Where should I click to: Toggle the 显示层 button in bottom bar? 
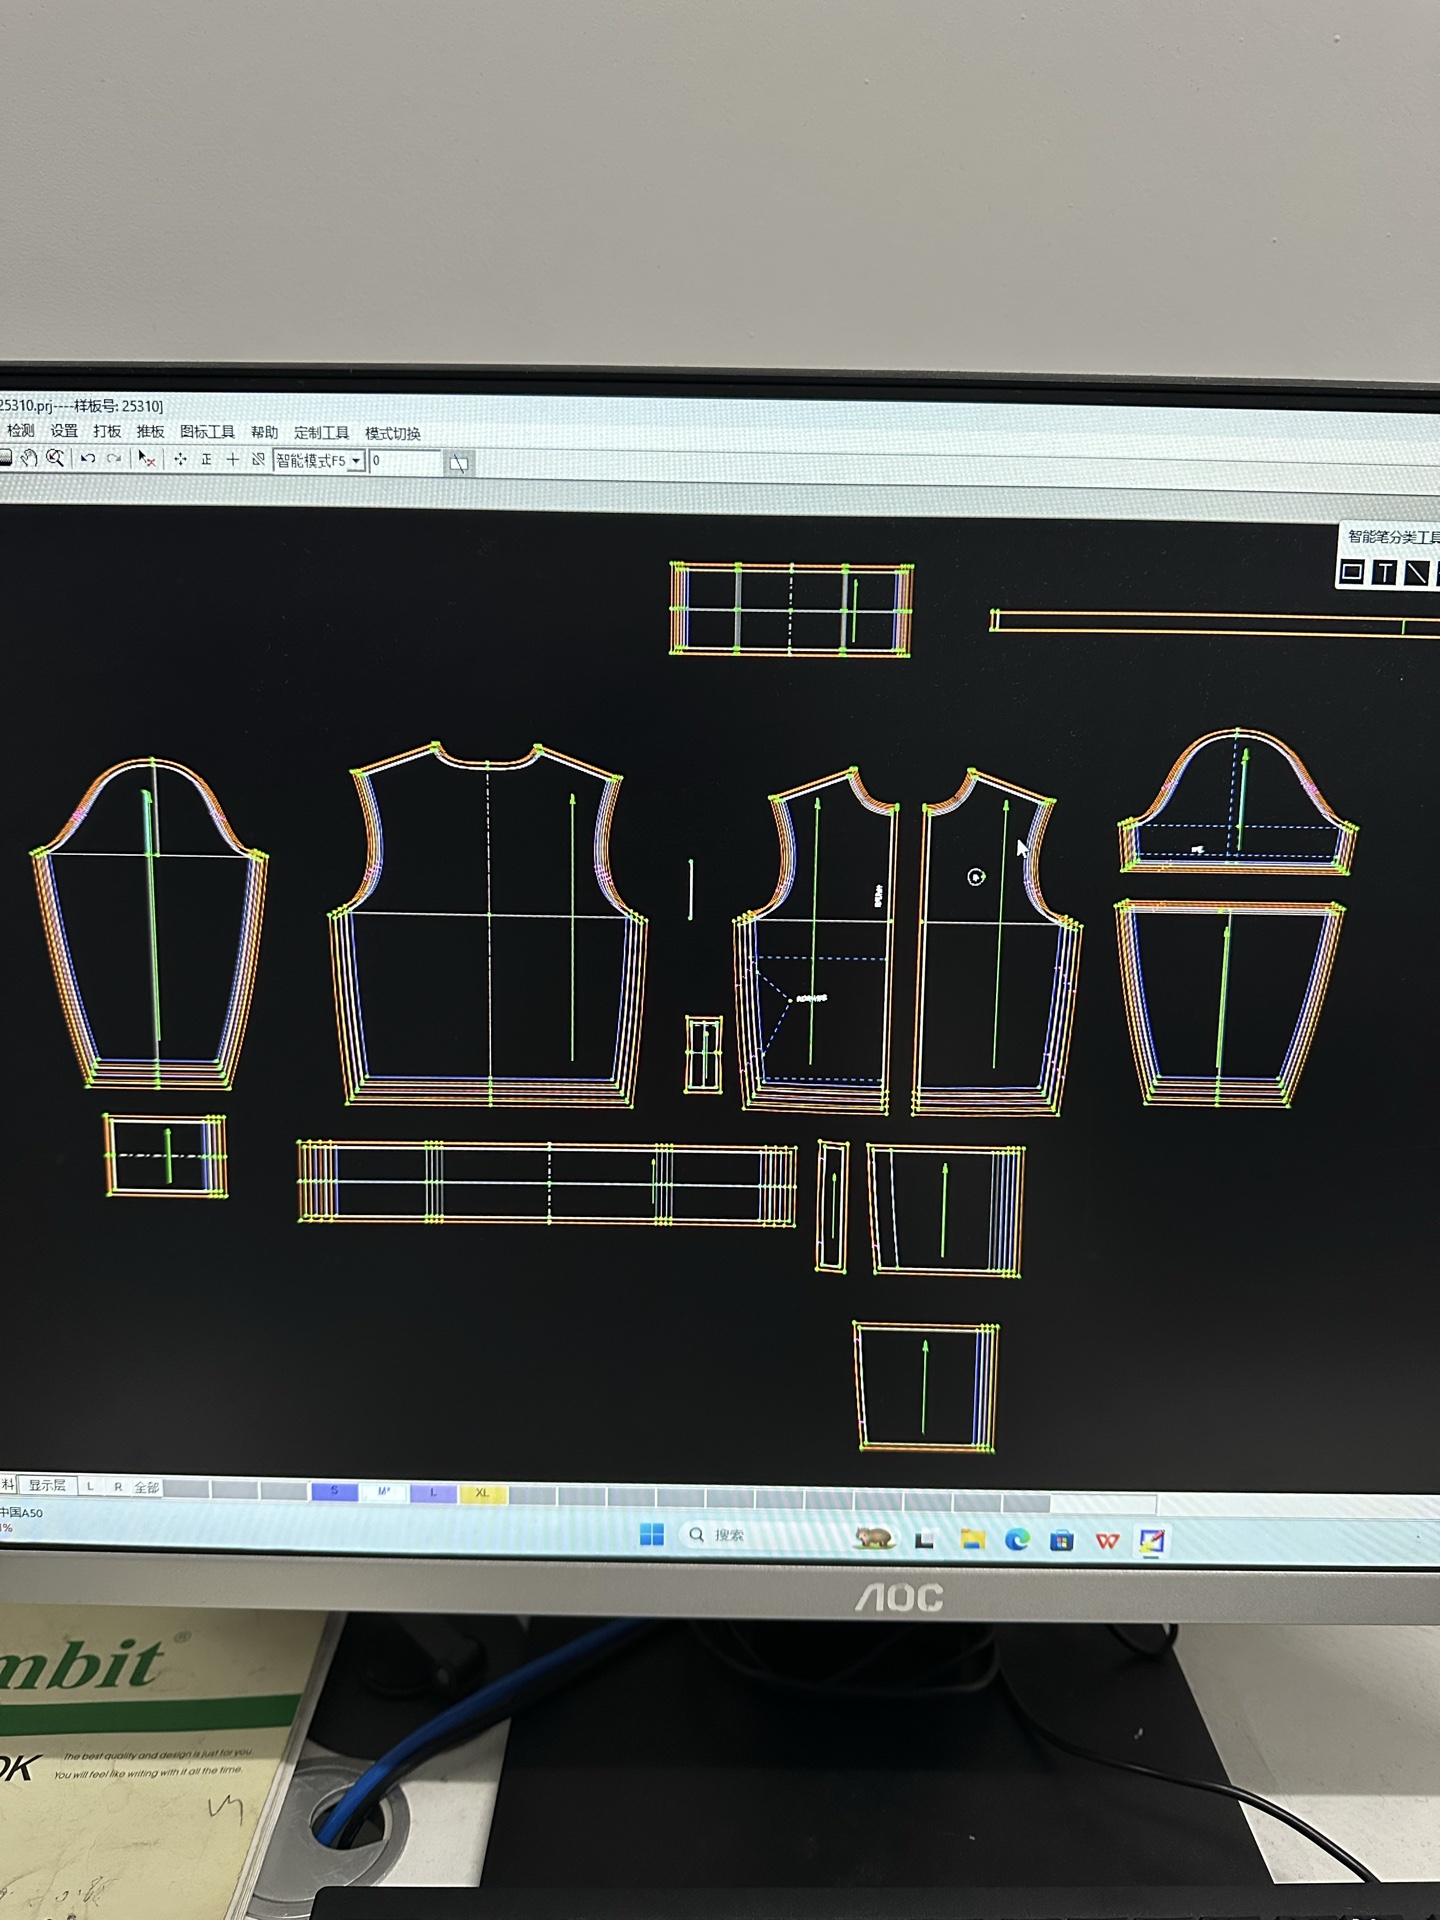[47, 1485]
